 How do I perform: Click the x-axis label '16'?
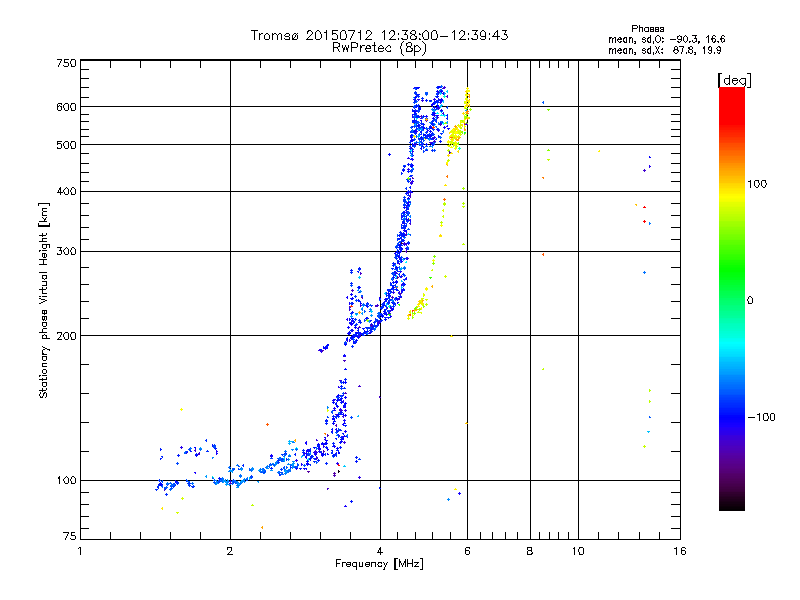(x=680, y=551)
